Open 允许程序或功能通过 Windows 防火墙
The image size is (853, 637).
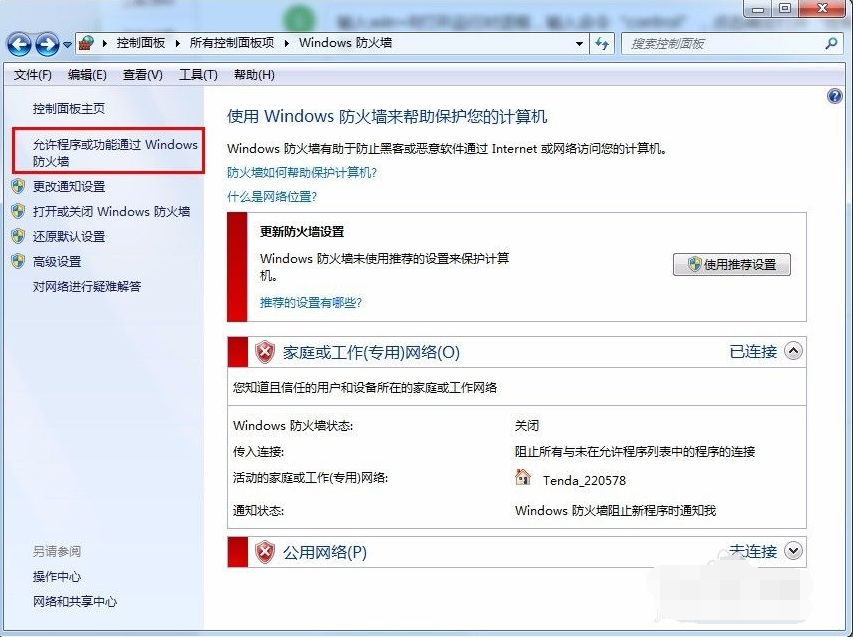(x=115, y=152)
